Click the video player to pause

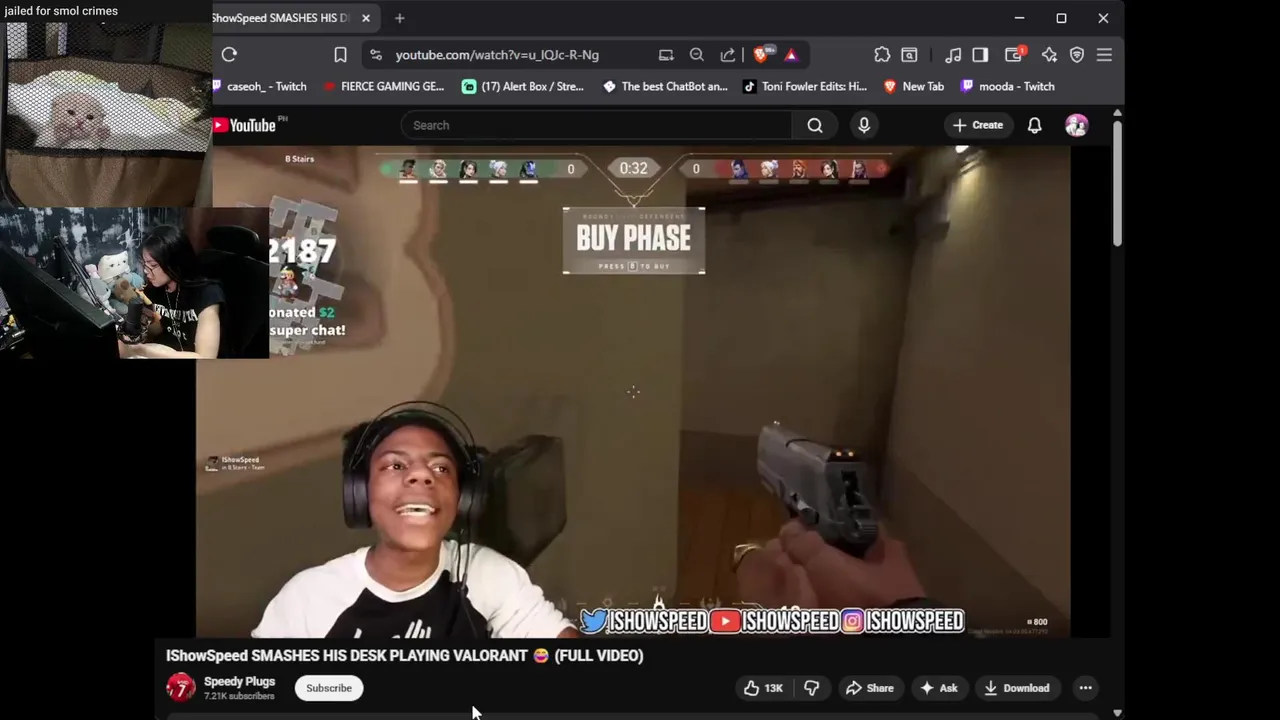point(633,392)
